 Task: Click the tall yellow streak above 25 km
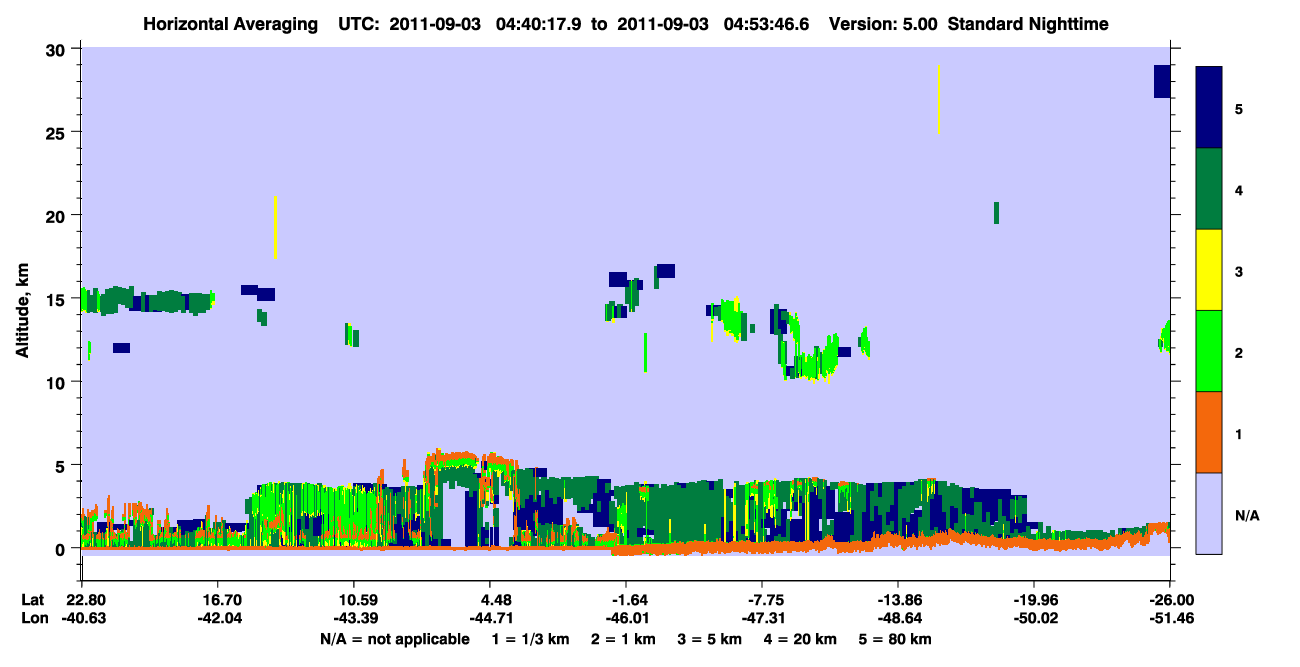(938, 99)
